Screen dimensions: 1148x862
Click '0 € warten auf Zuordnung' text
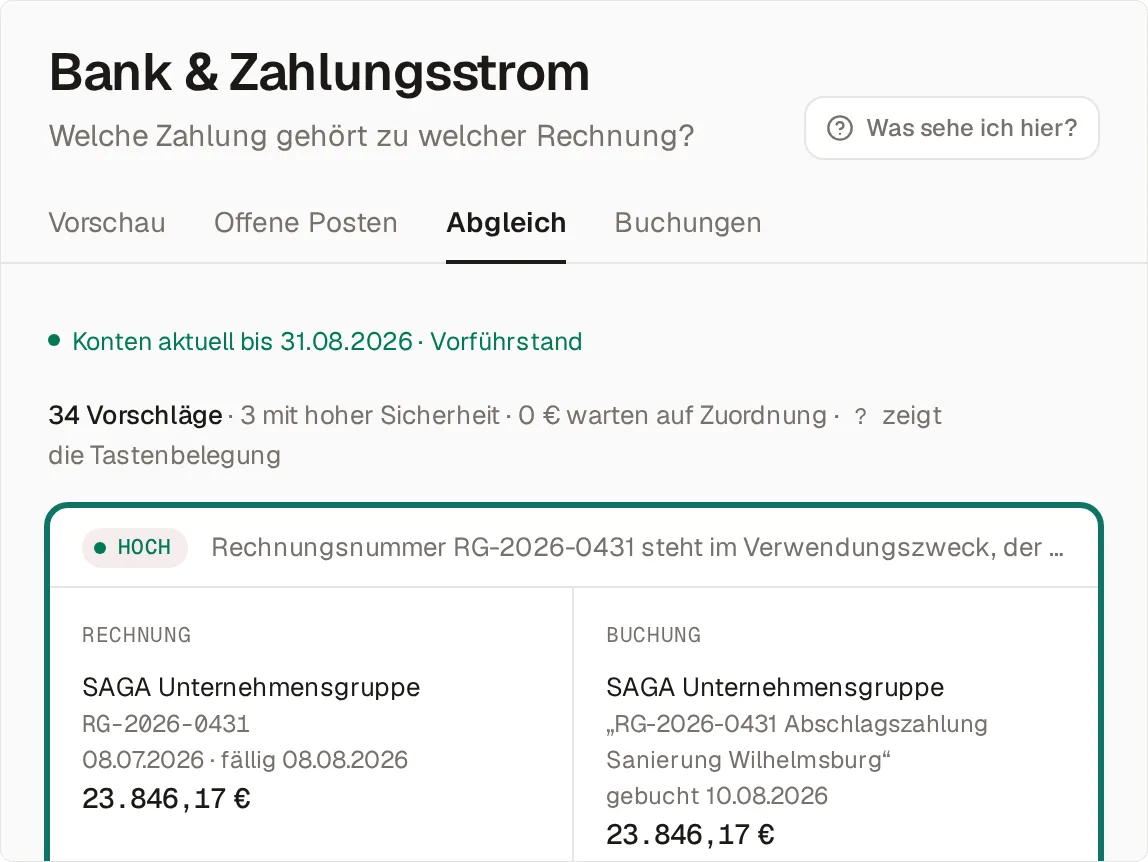(x=672, y=415)
